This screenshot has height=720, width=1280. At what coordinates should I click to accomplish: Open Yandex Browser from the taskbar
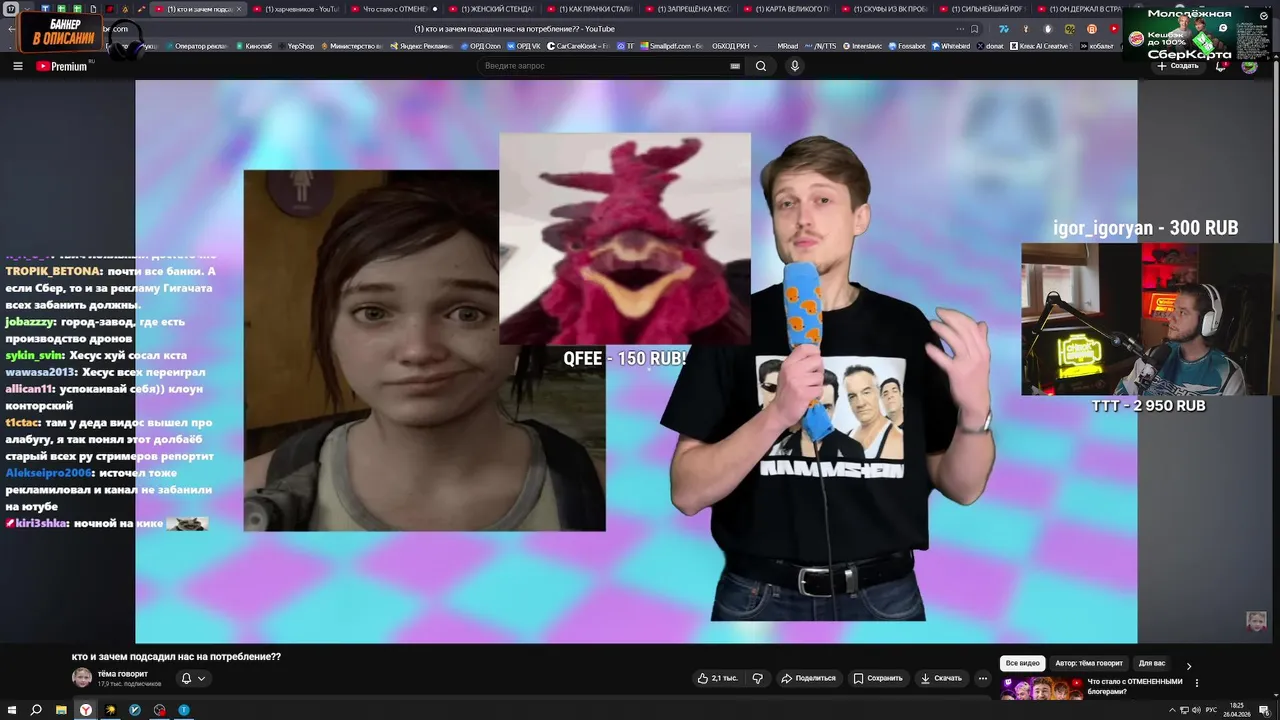click(x=86, y=710)
